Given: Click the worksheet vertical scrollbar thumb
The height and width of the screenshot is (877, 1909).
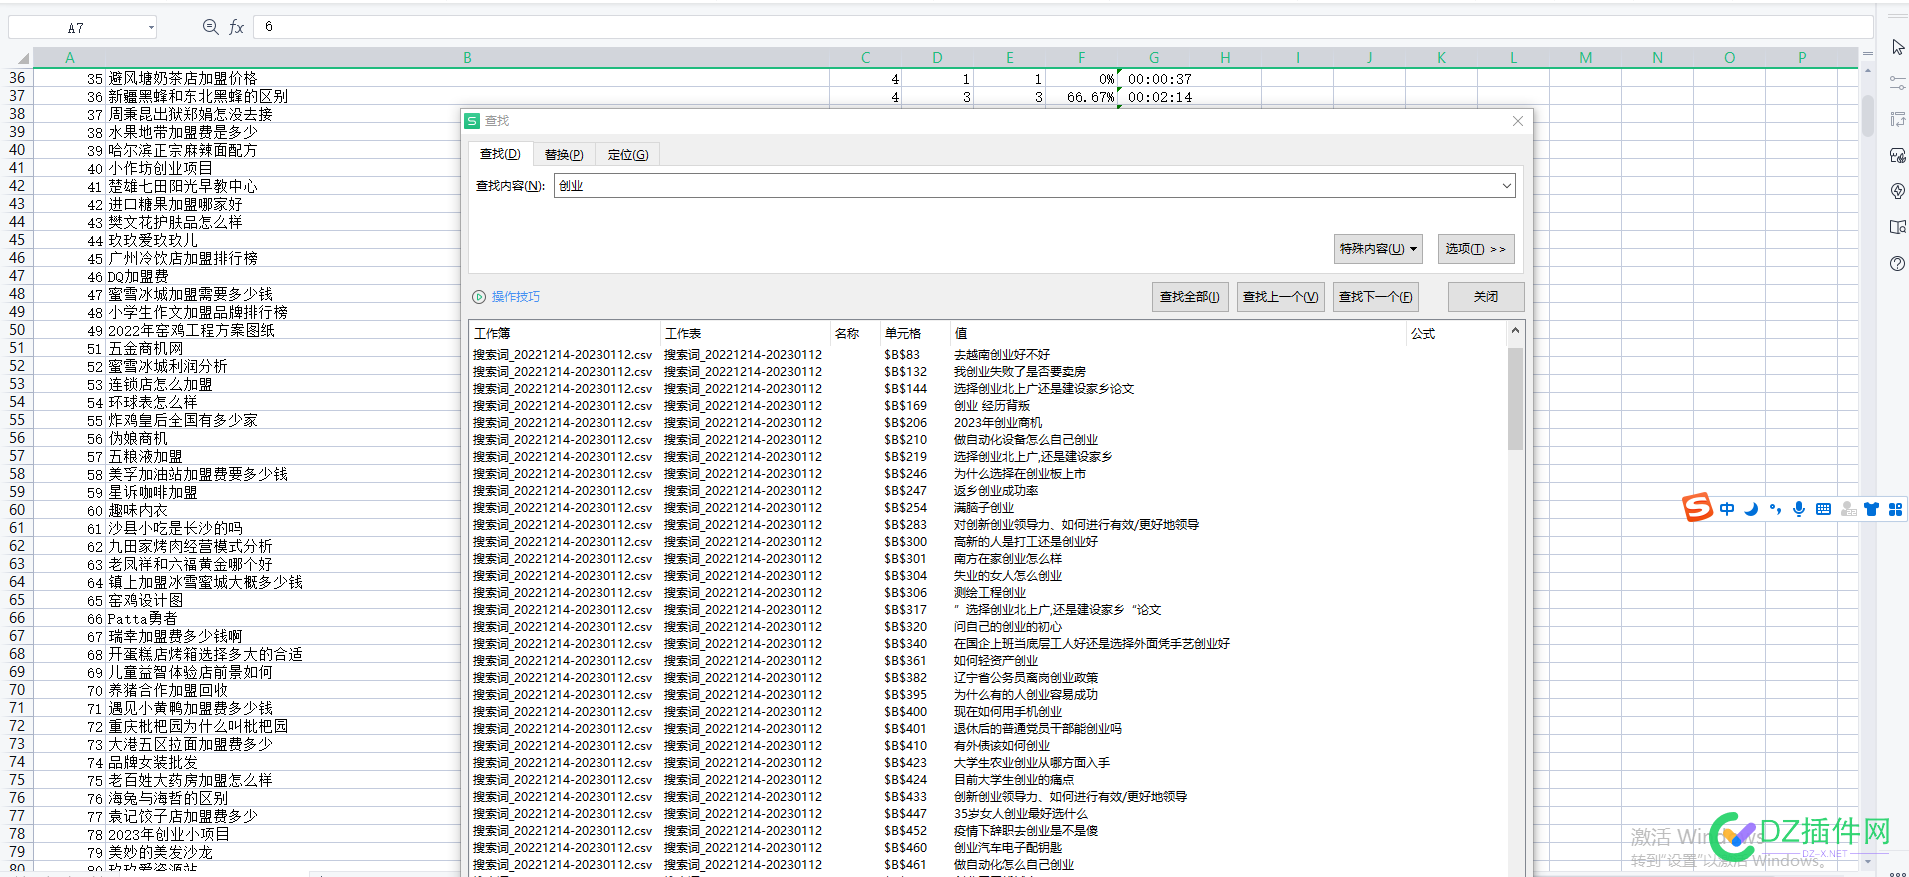Looking at the screenshot, I should (1867, 116).
